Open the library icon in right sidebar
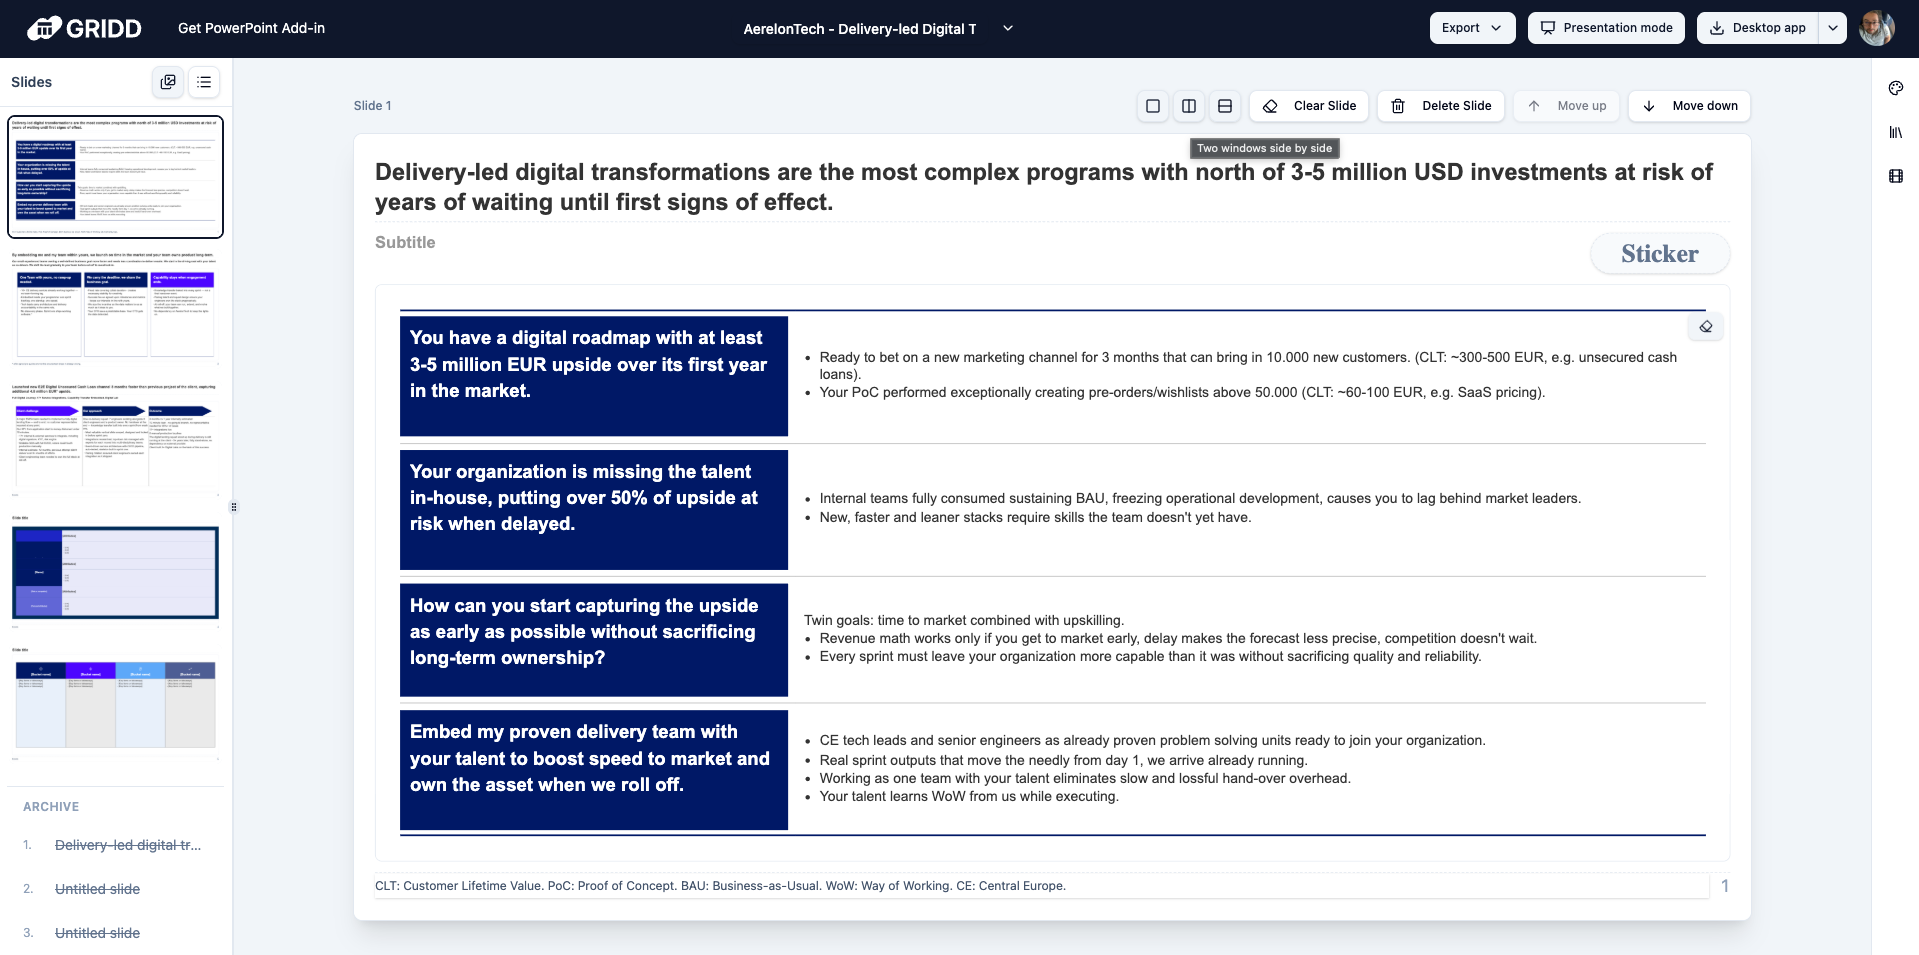The image size is (1919, 955). point(1896,132)
